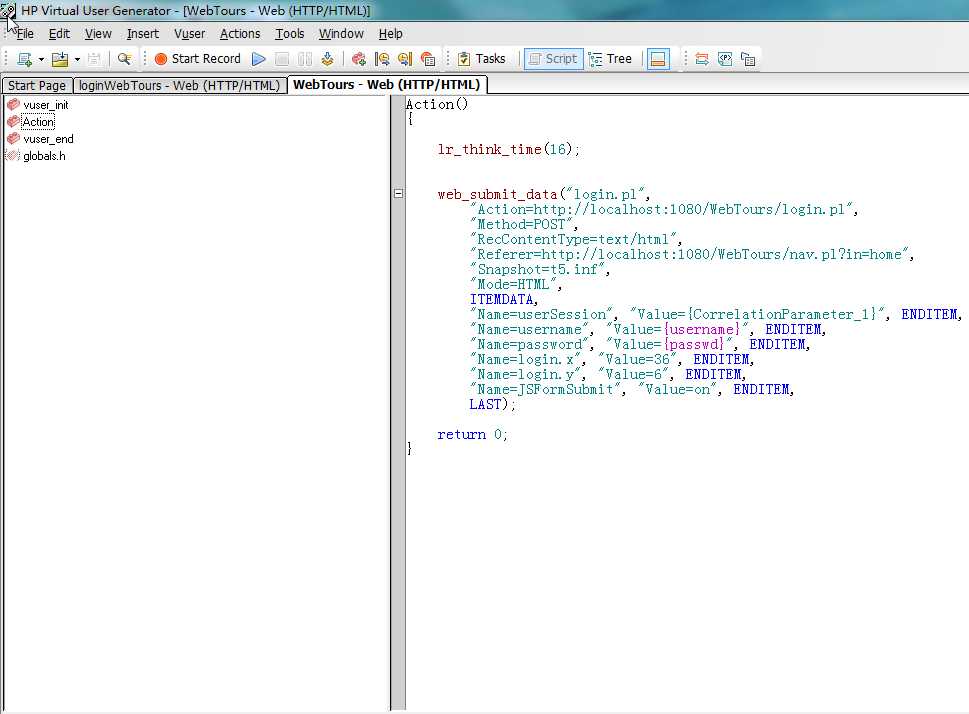This screenshot has width=969, height=714.
Task: Click the Compile script icon
Action: (328, 59)
